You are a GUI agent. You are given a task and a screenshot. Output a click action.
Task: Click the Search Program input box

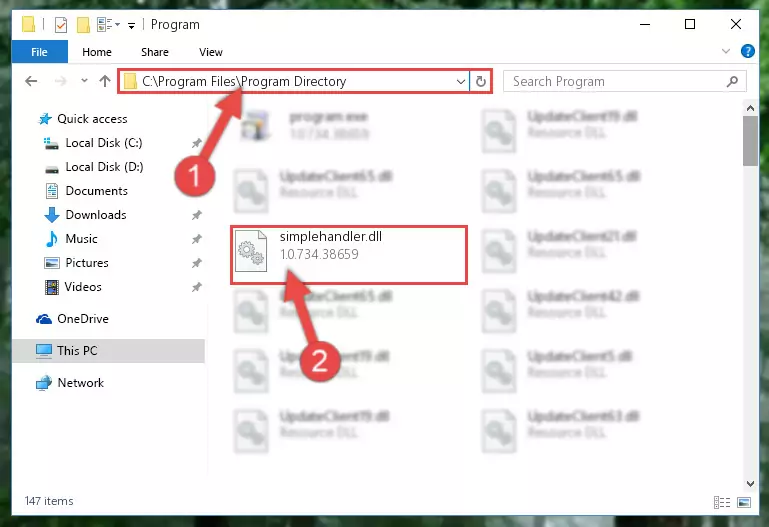pyautogui.click(x=616, y=81)
